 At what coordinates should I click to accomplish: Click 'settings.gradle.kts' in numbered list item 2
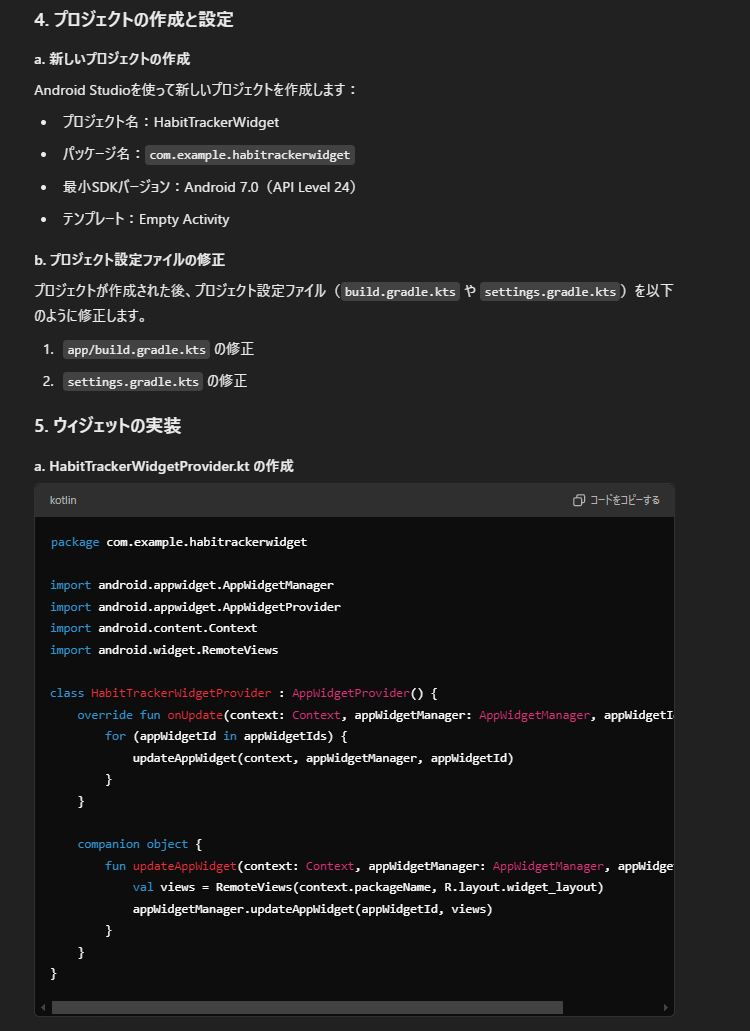pos(133,382)
